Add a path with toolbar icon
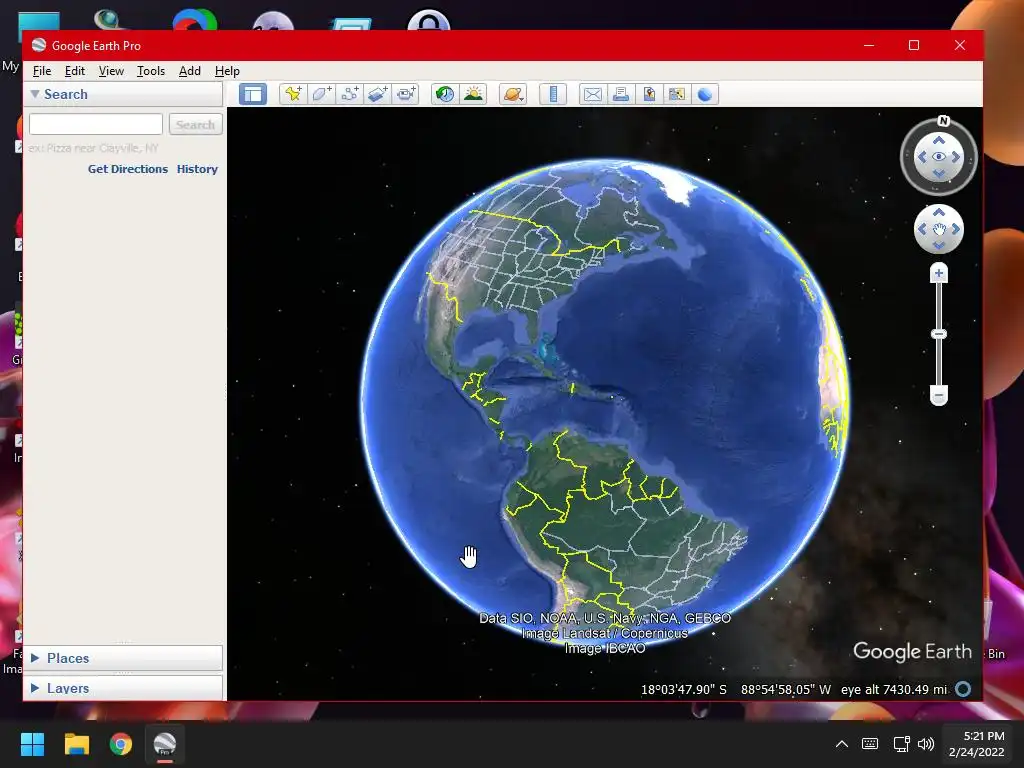1024x768 pixels. pos(349,94)
